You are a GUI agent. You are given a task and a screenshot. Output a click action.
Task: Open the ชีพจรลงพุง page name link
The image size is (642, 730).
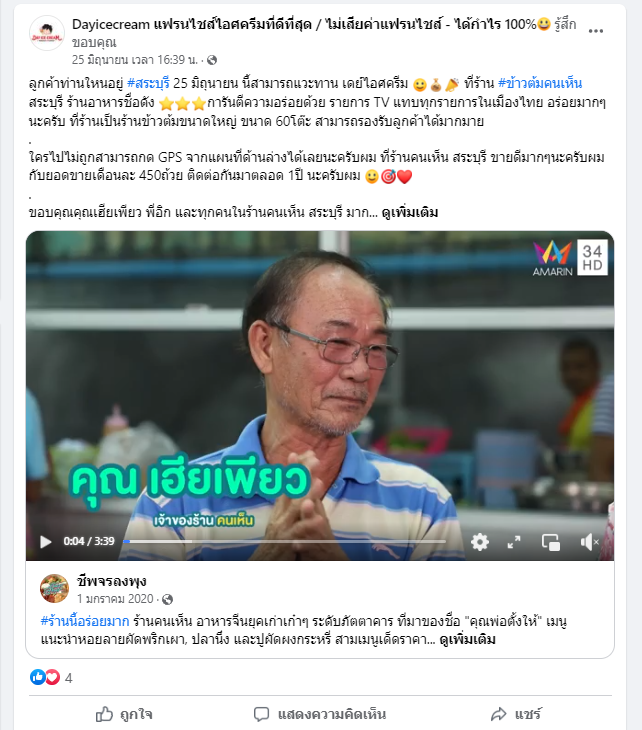(x=112, y=581)
